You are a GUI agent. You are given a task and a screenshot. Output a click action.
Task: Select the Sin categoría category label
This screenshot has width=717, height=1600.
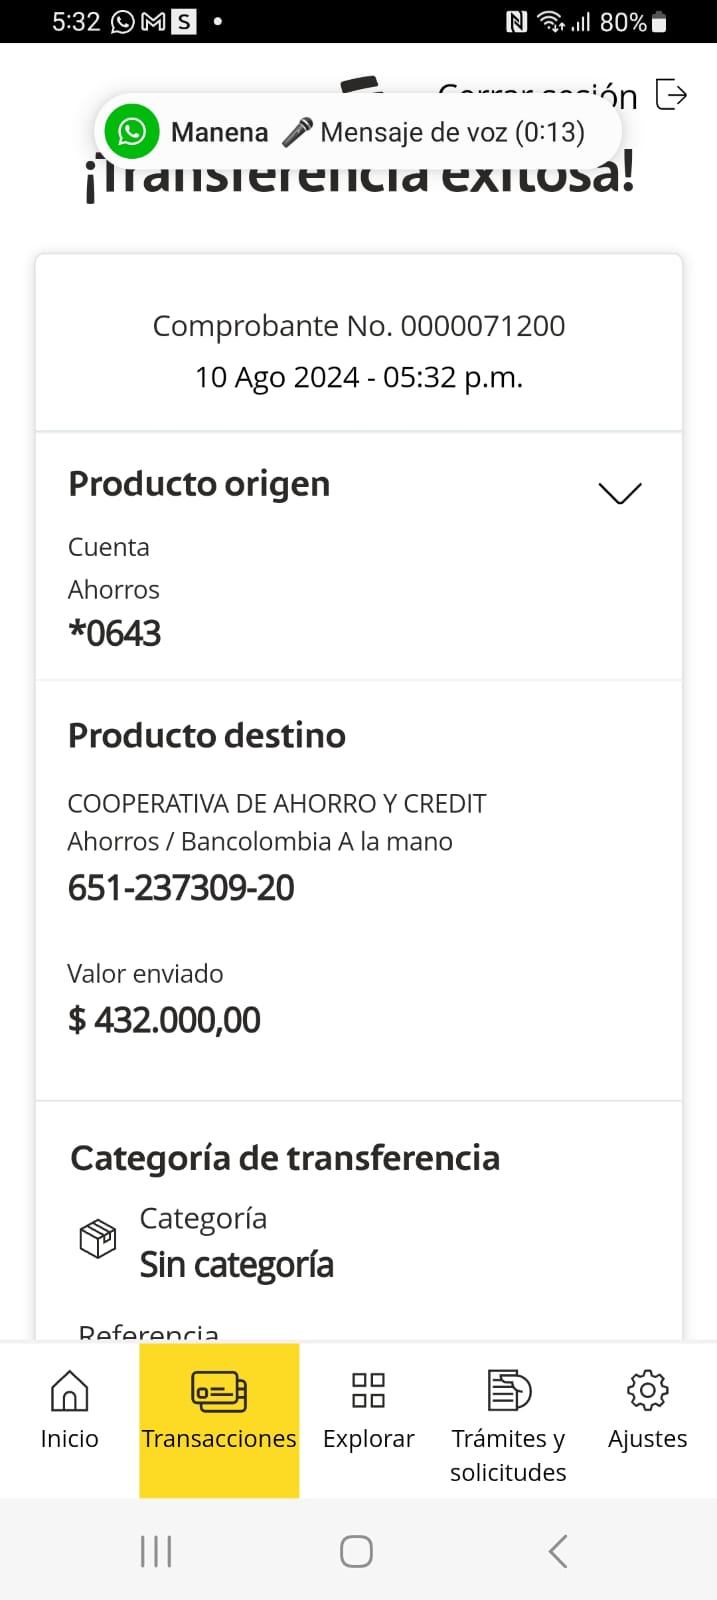236,1265
